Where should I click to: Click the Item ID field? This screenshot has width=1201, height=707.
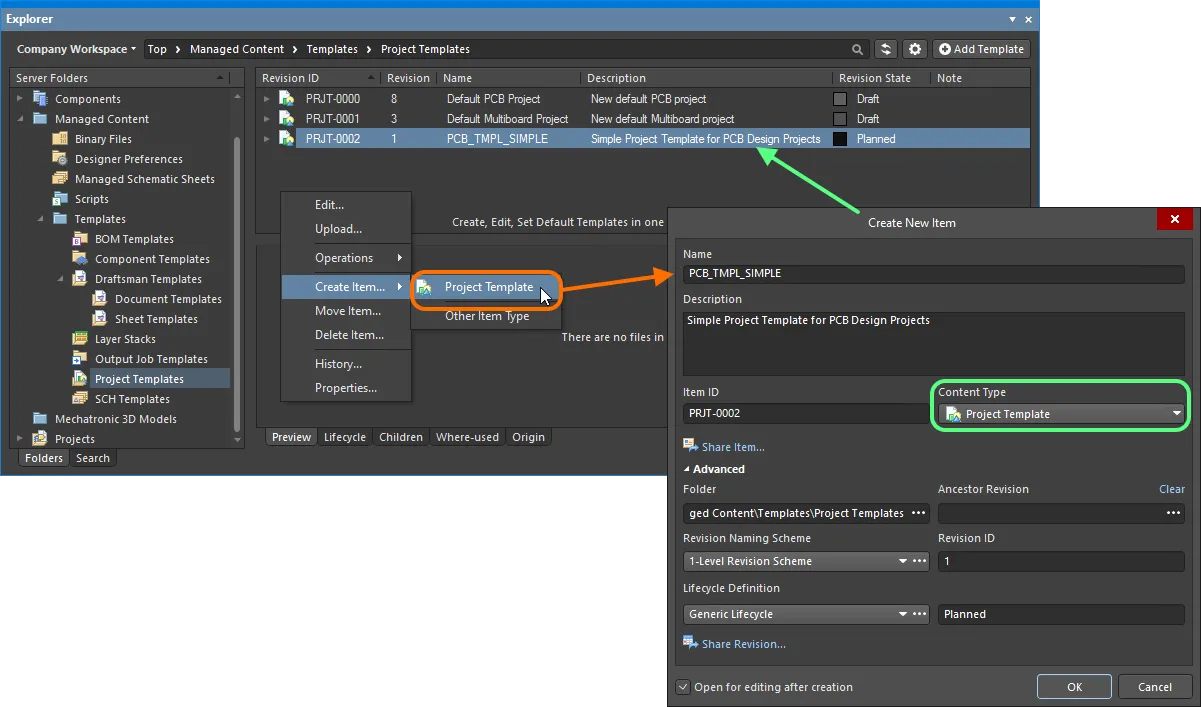806,413
